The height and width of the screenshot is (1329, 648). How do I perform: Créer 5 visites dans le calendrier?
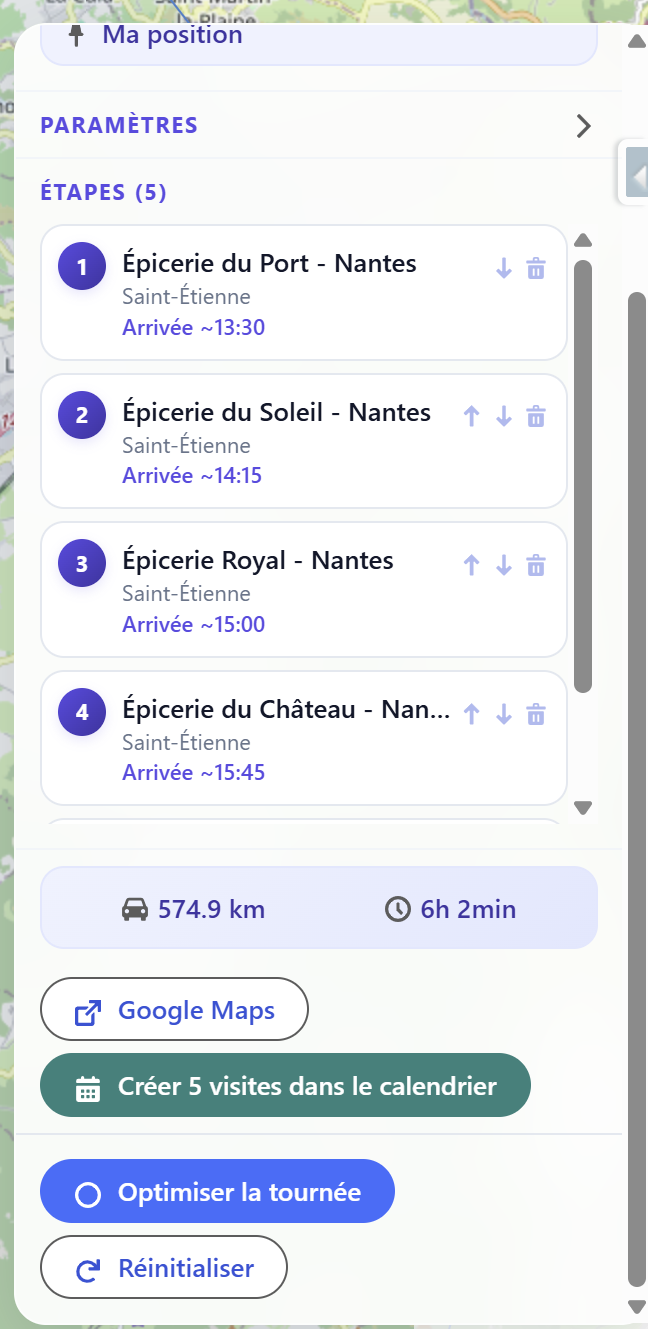click(285, 1085)
